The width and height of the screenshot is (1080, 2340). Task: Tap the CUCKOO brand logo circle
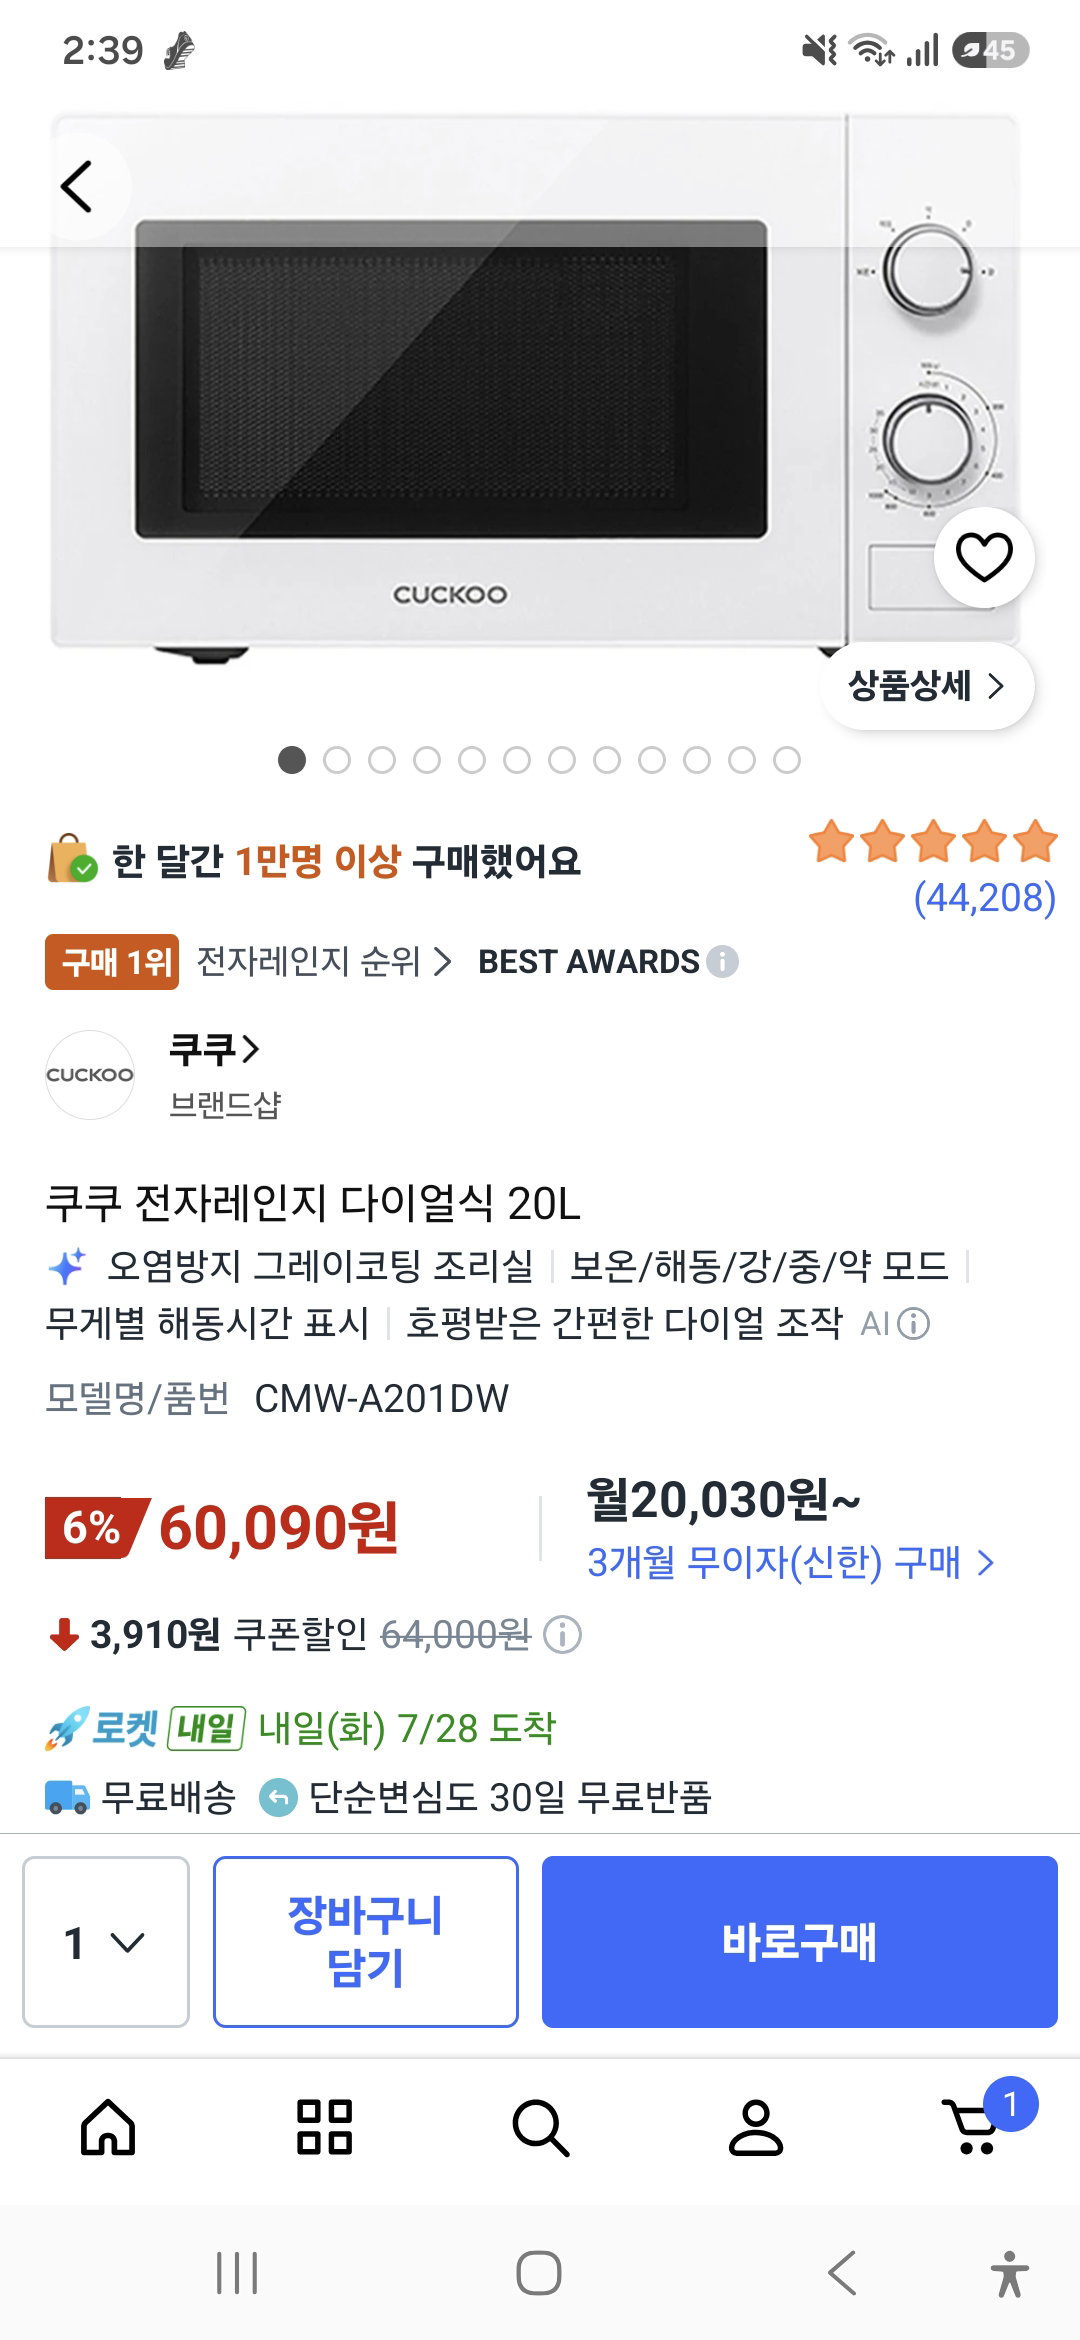point(90,1075)
